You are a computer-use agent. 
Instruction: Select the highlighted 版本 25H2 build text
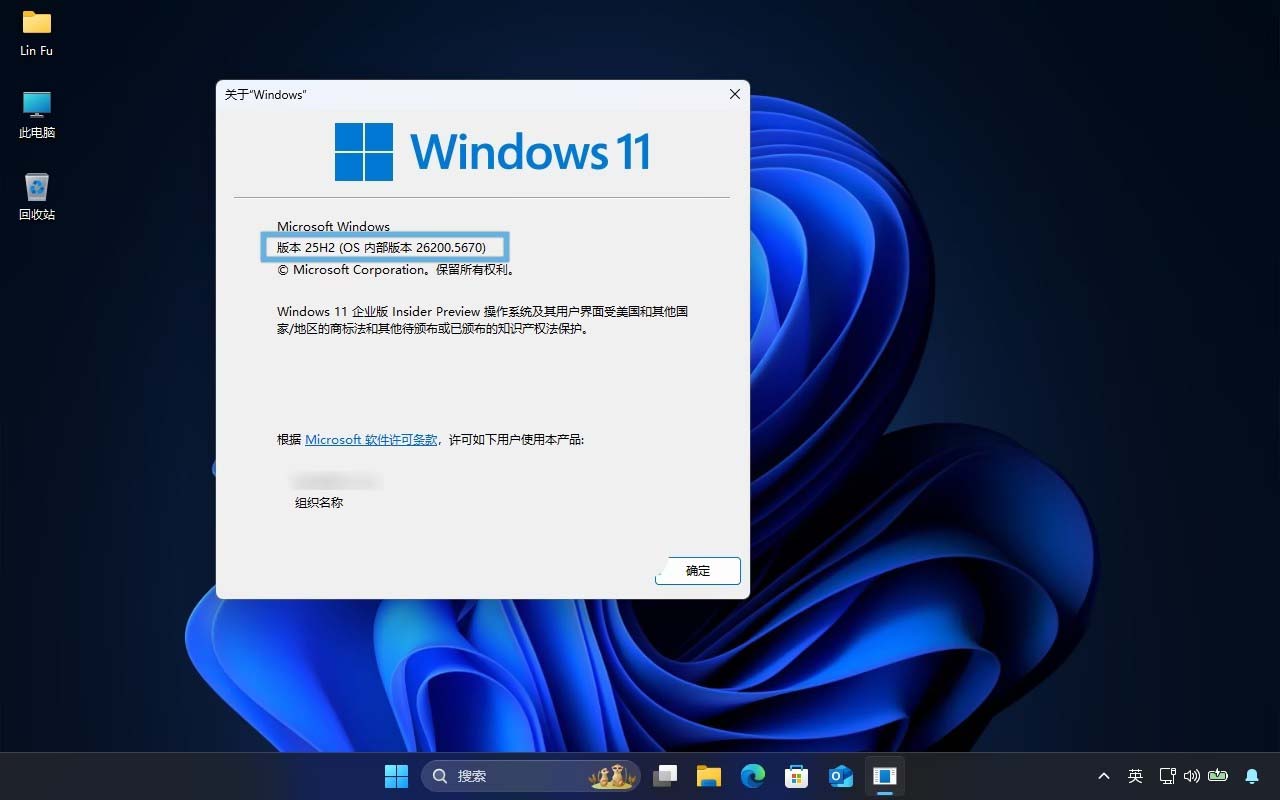[384, 247]
